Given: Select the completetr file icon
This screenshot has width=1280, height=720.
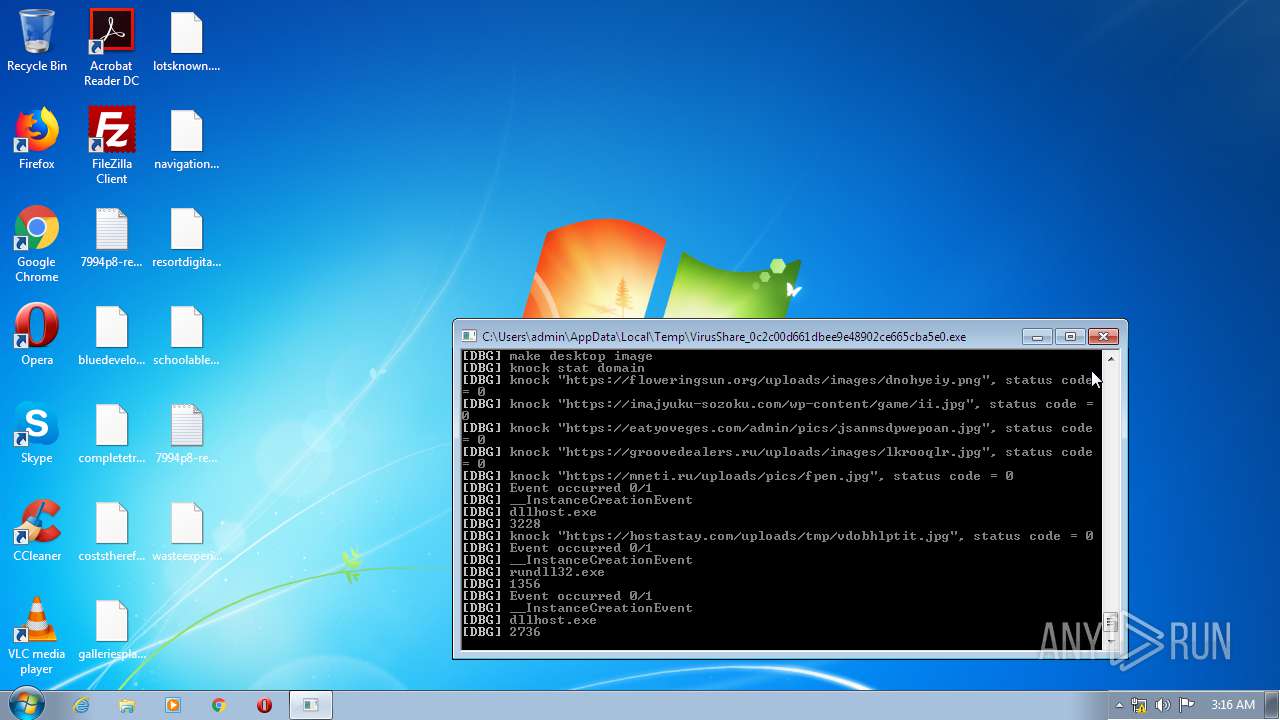Looking at the screenshot, I should pos(111,433).
